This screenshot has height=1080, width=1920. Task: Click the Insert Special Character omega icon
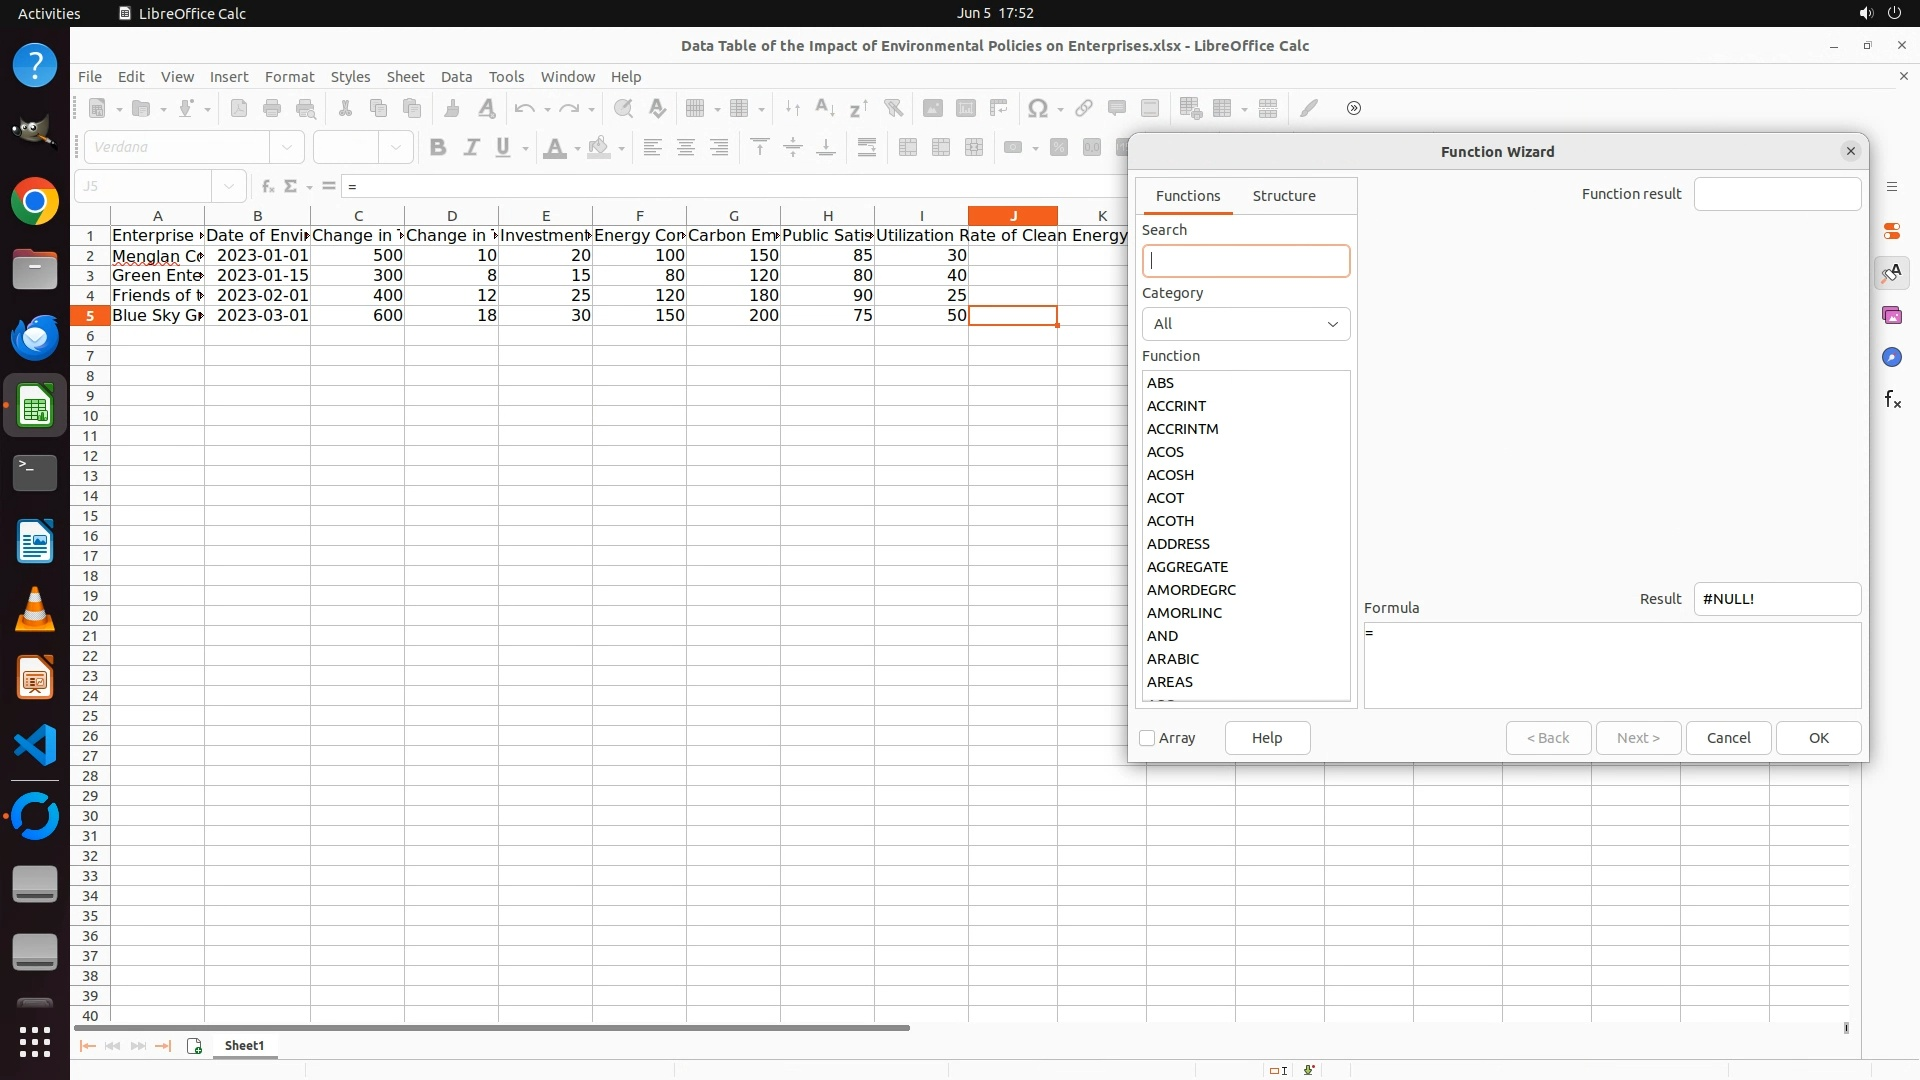click(x=1038, y=109)
